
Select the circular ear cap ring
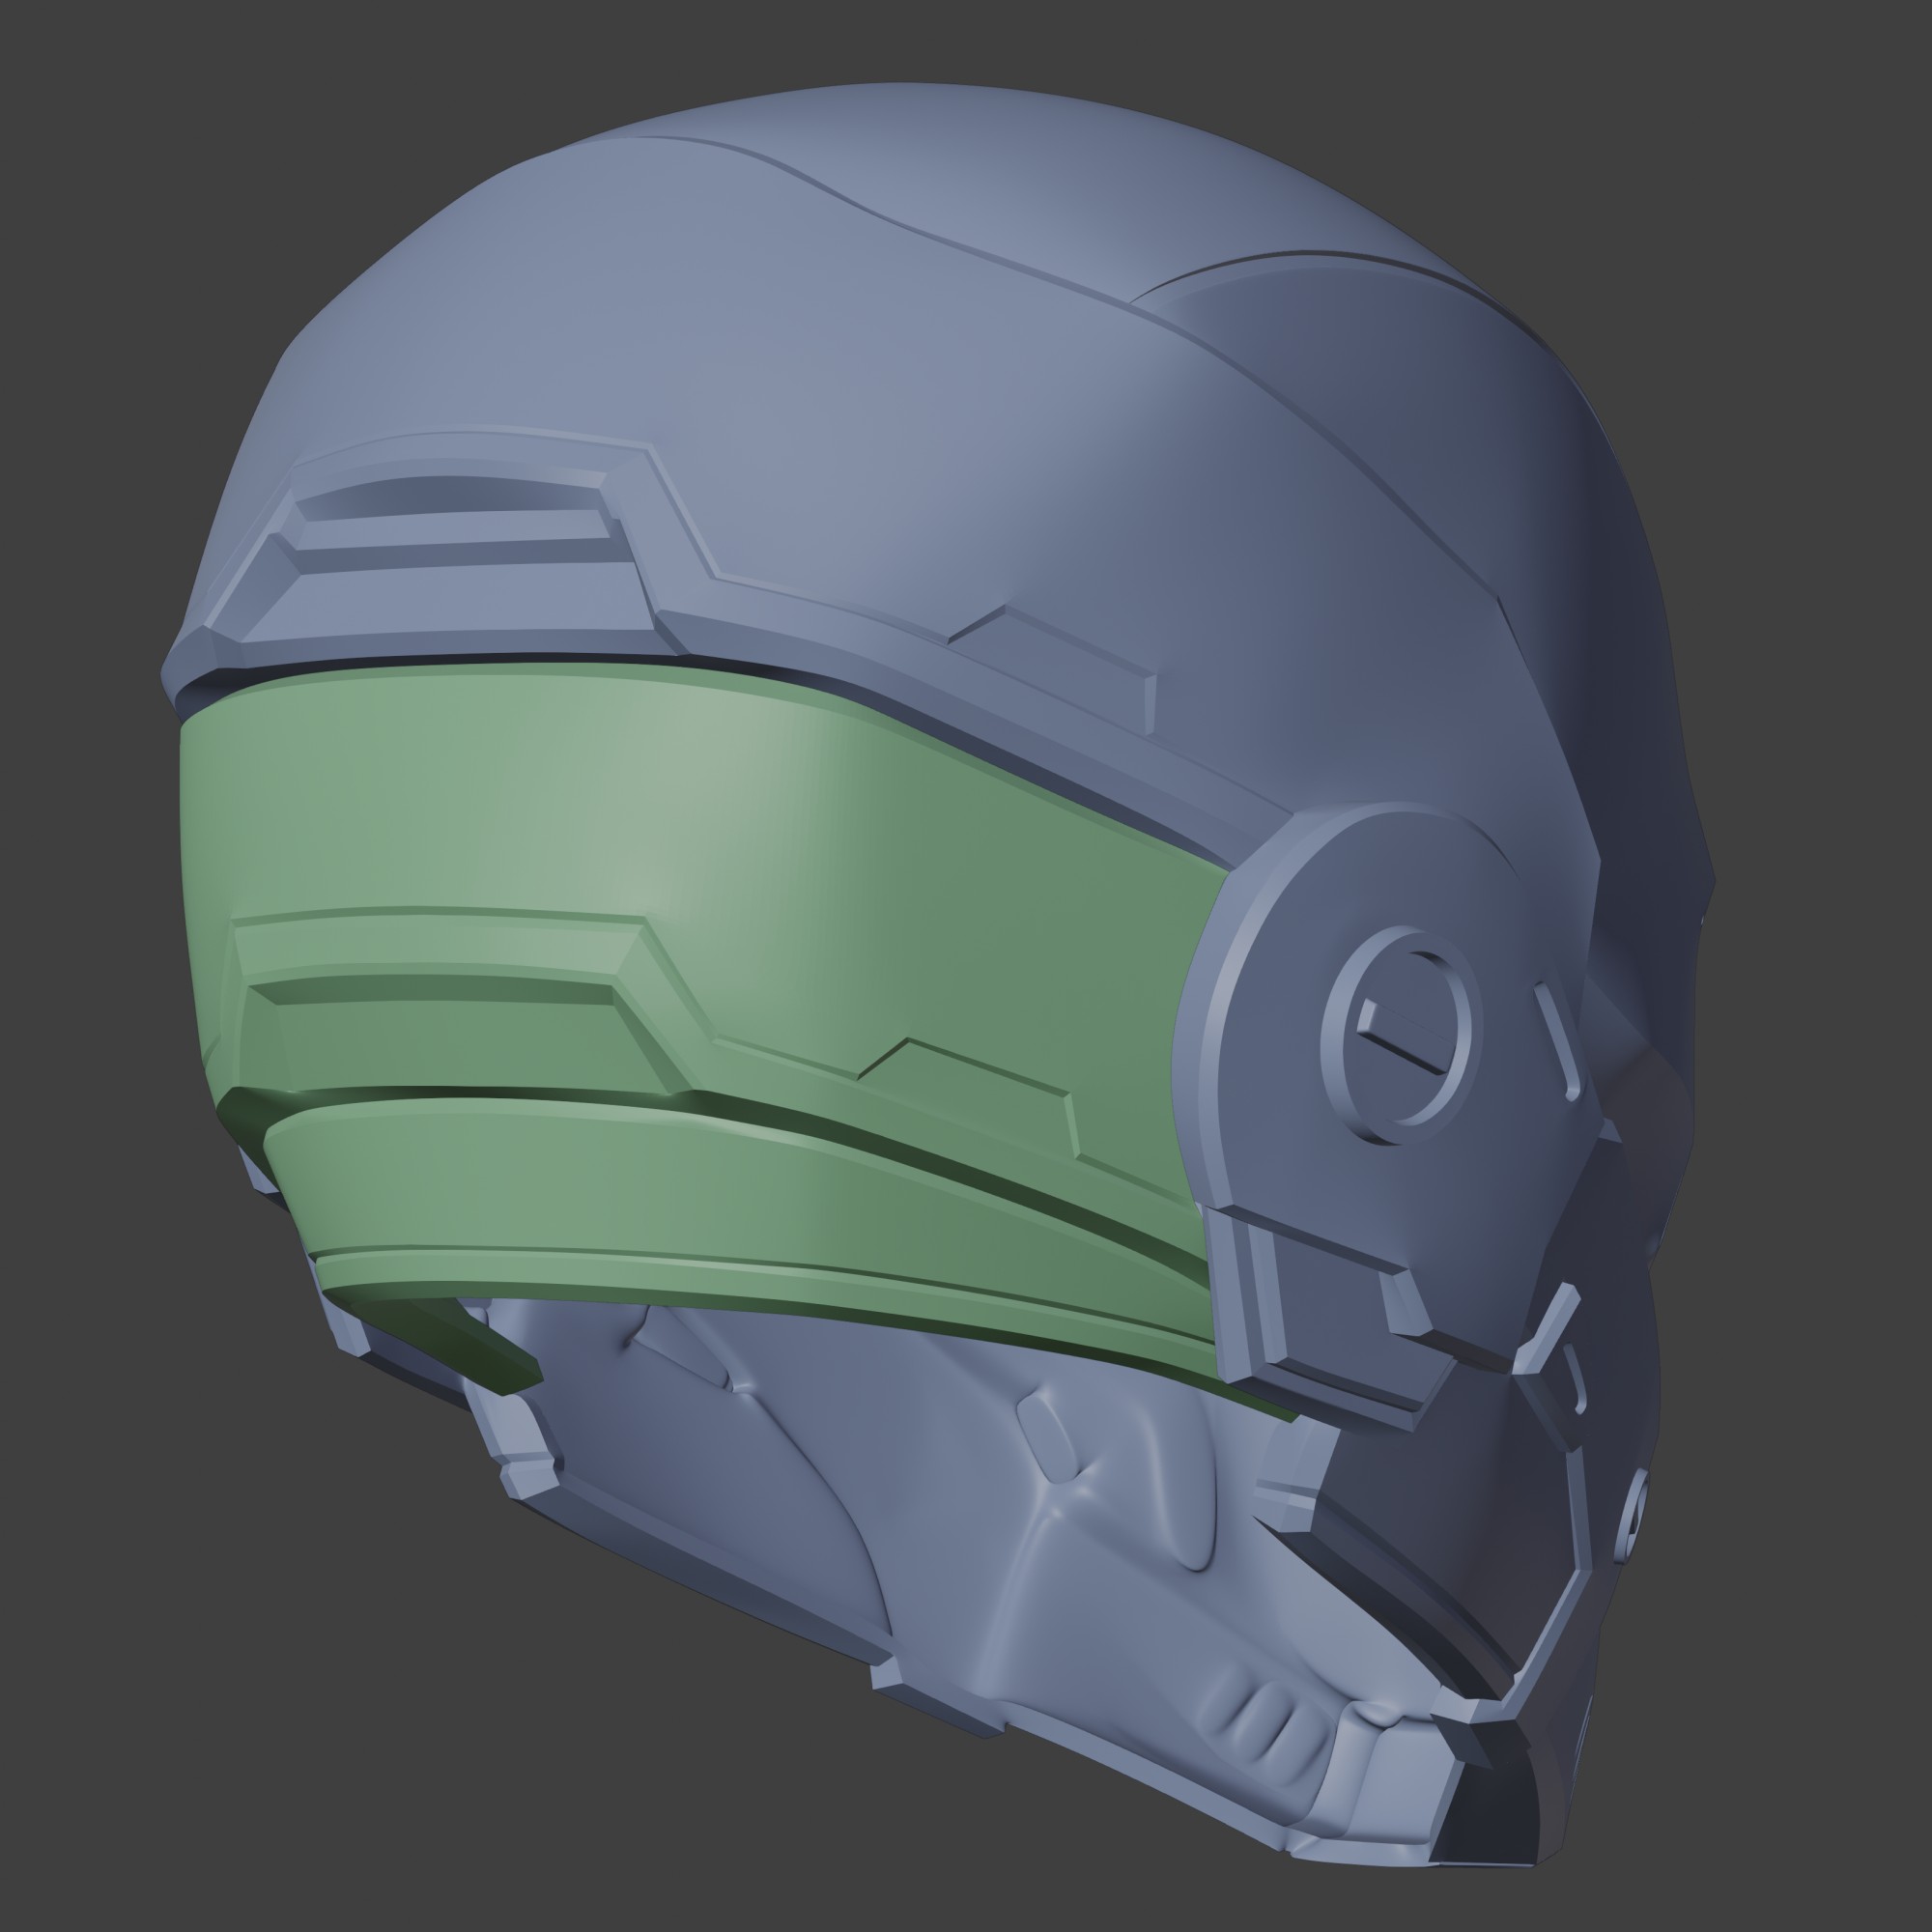pos(1397,1035)
